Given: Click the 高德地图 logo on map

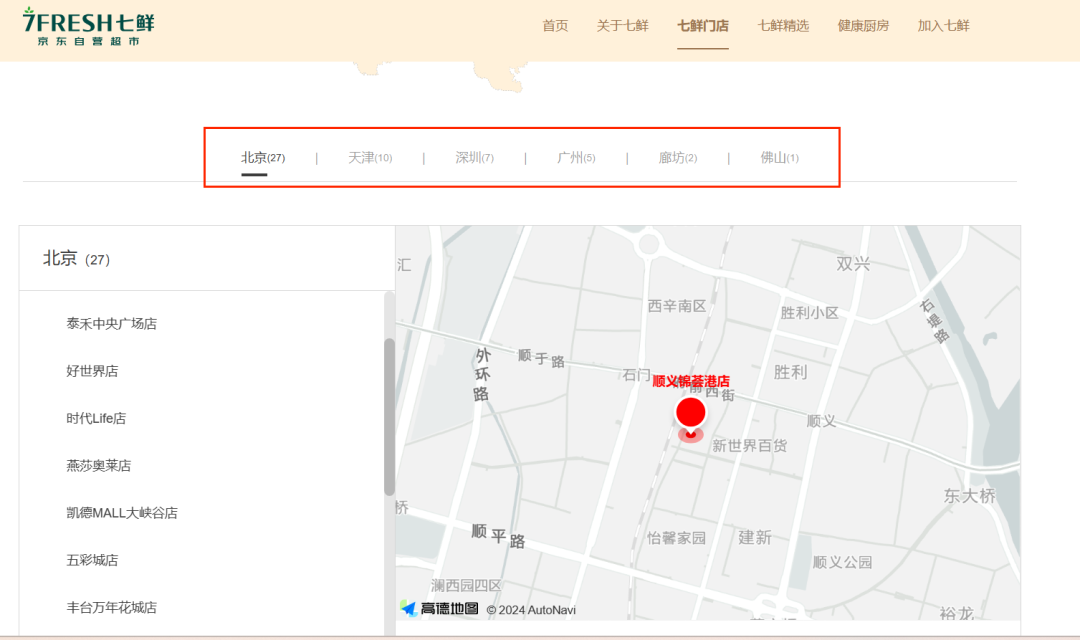Looking at the screenshot, I should (440, 608).
